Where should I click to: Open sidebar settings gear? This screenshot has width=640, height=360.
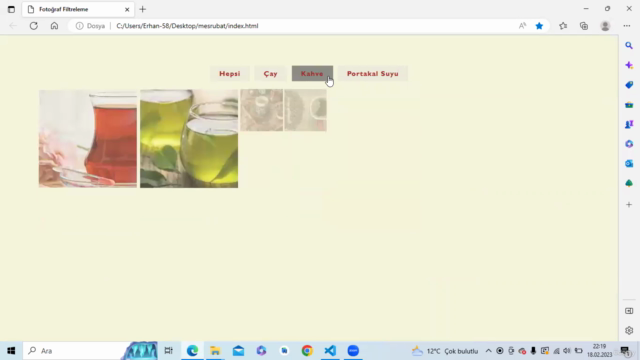tap(629, 331)
